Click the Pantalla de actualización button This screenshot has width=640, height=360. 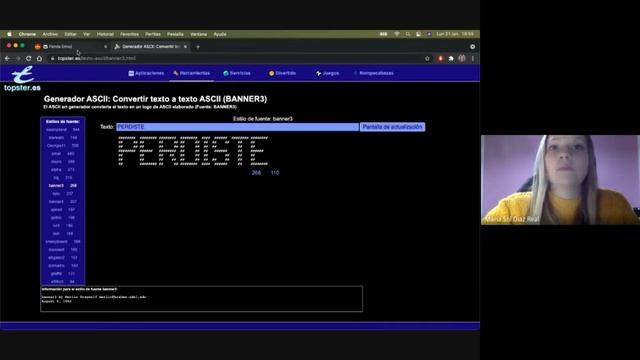pos(392,127)
